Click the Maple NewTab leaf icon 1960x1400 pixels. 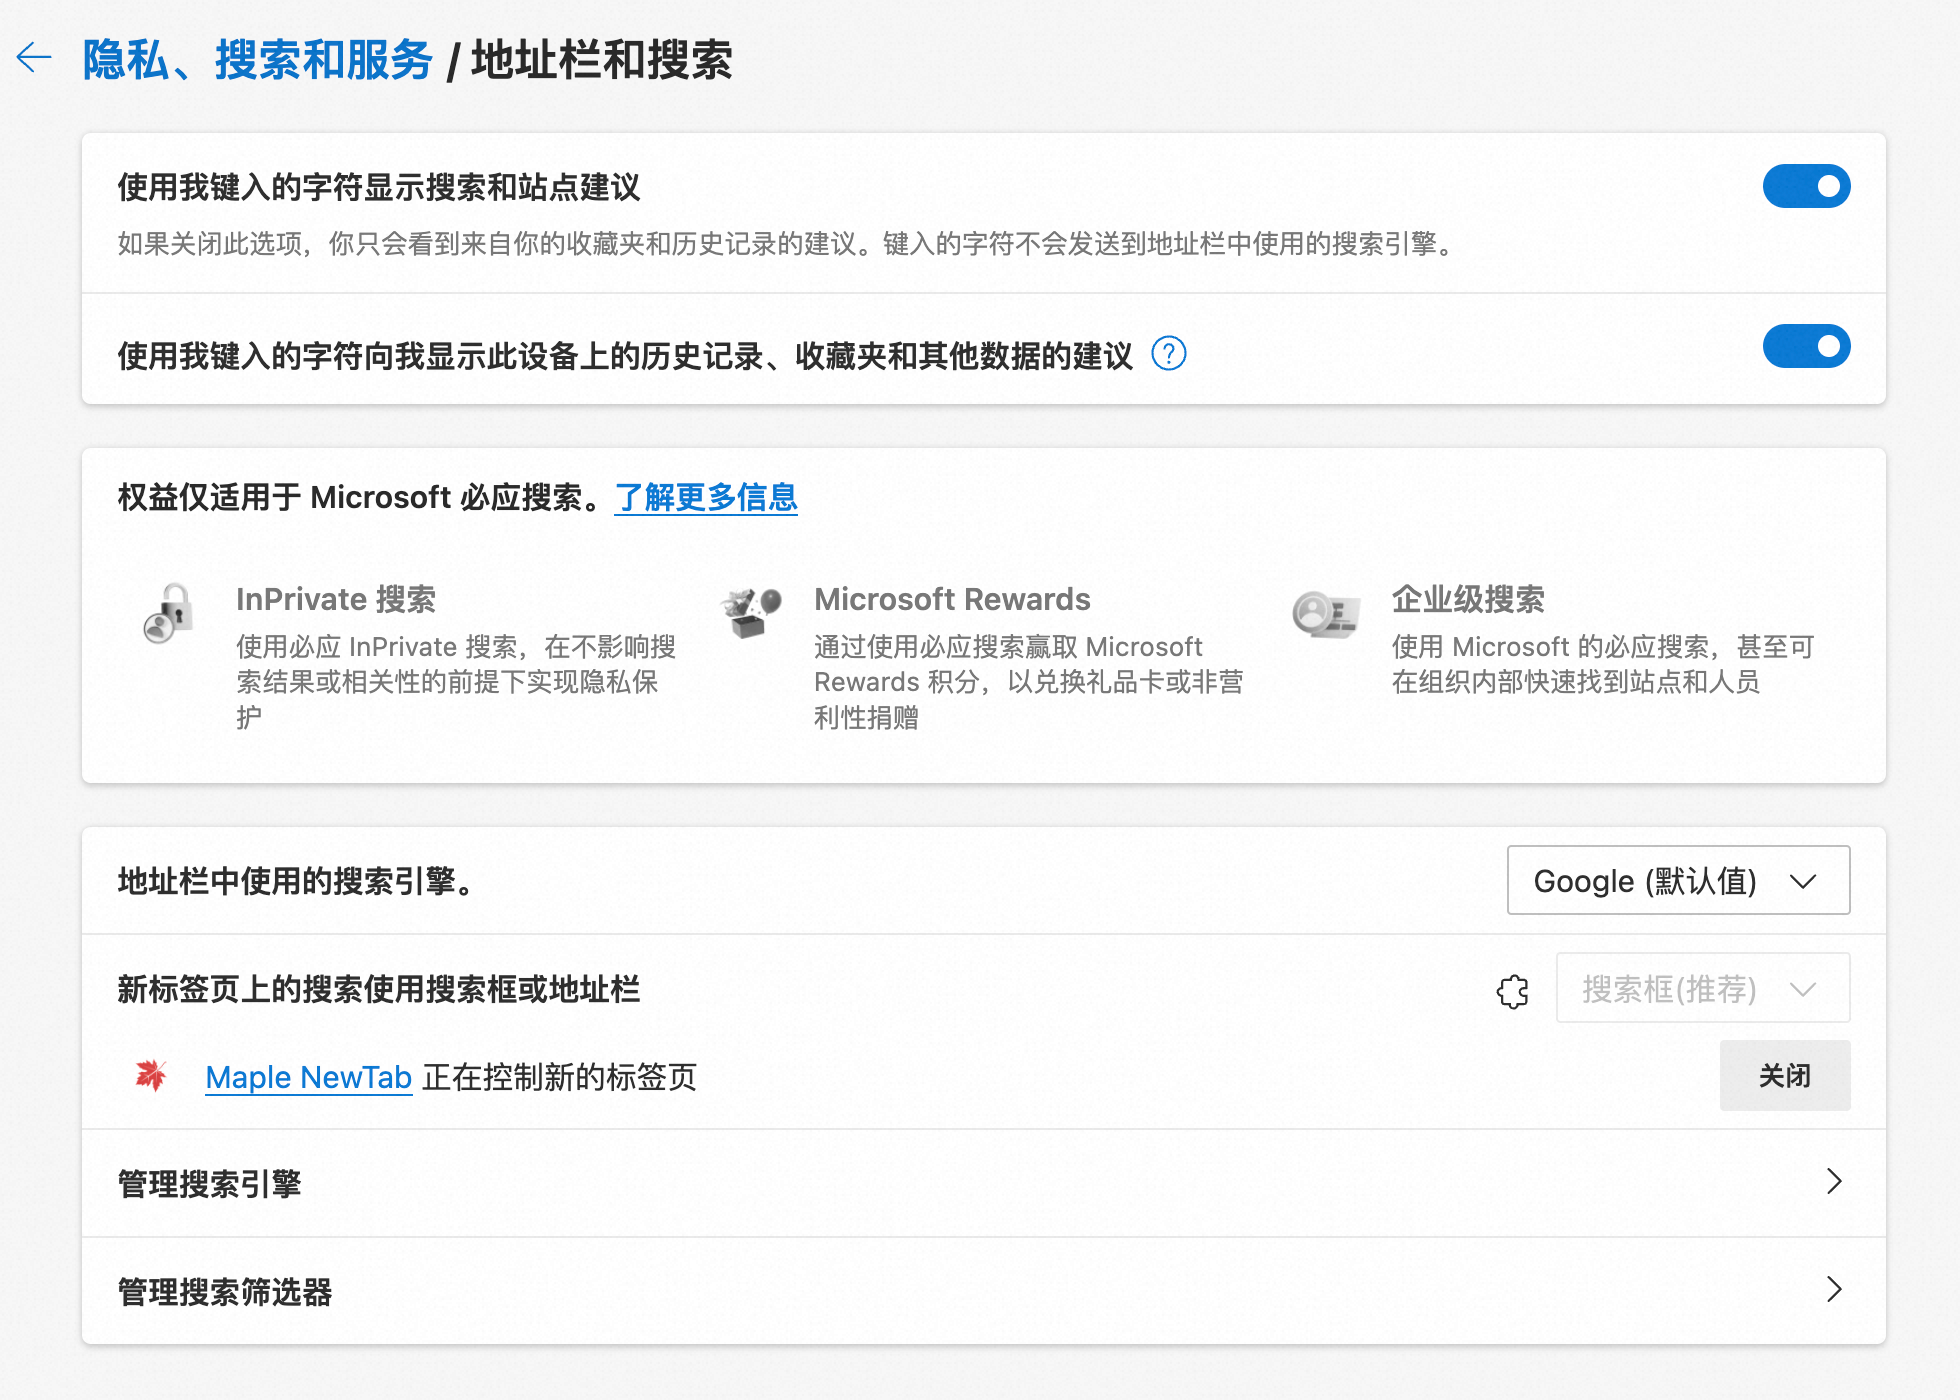coord(151,1076)
